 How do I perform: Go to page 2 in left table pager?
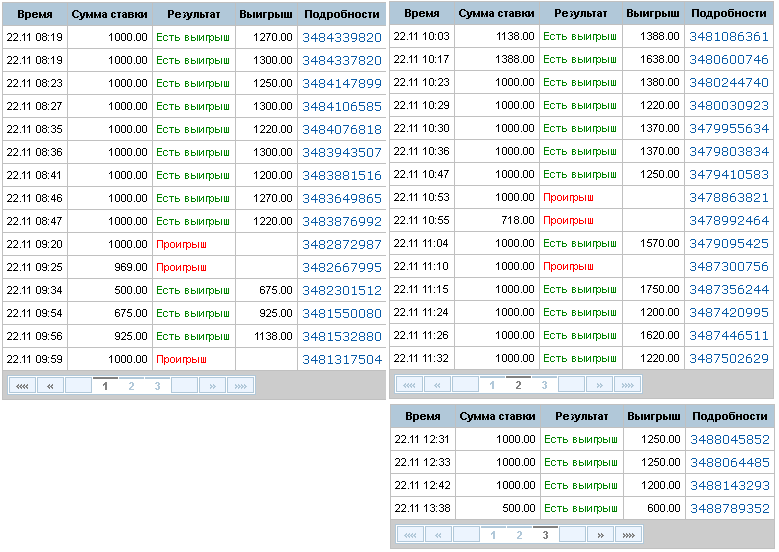click(x=131, y=386)
